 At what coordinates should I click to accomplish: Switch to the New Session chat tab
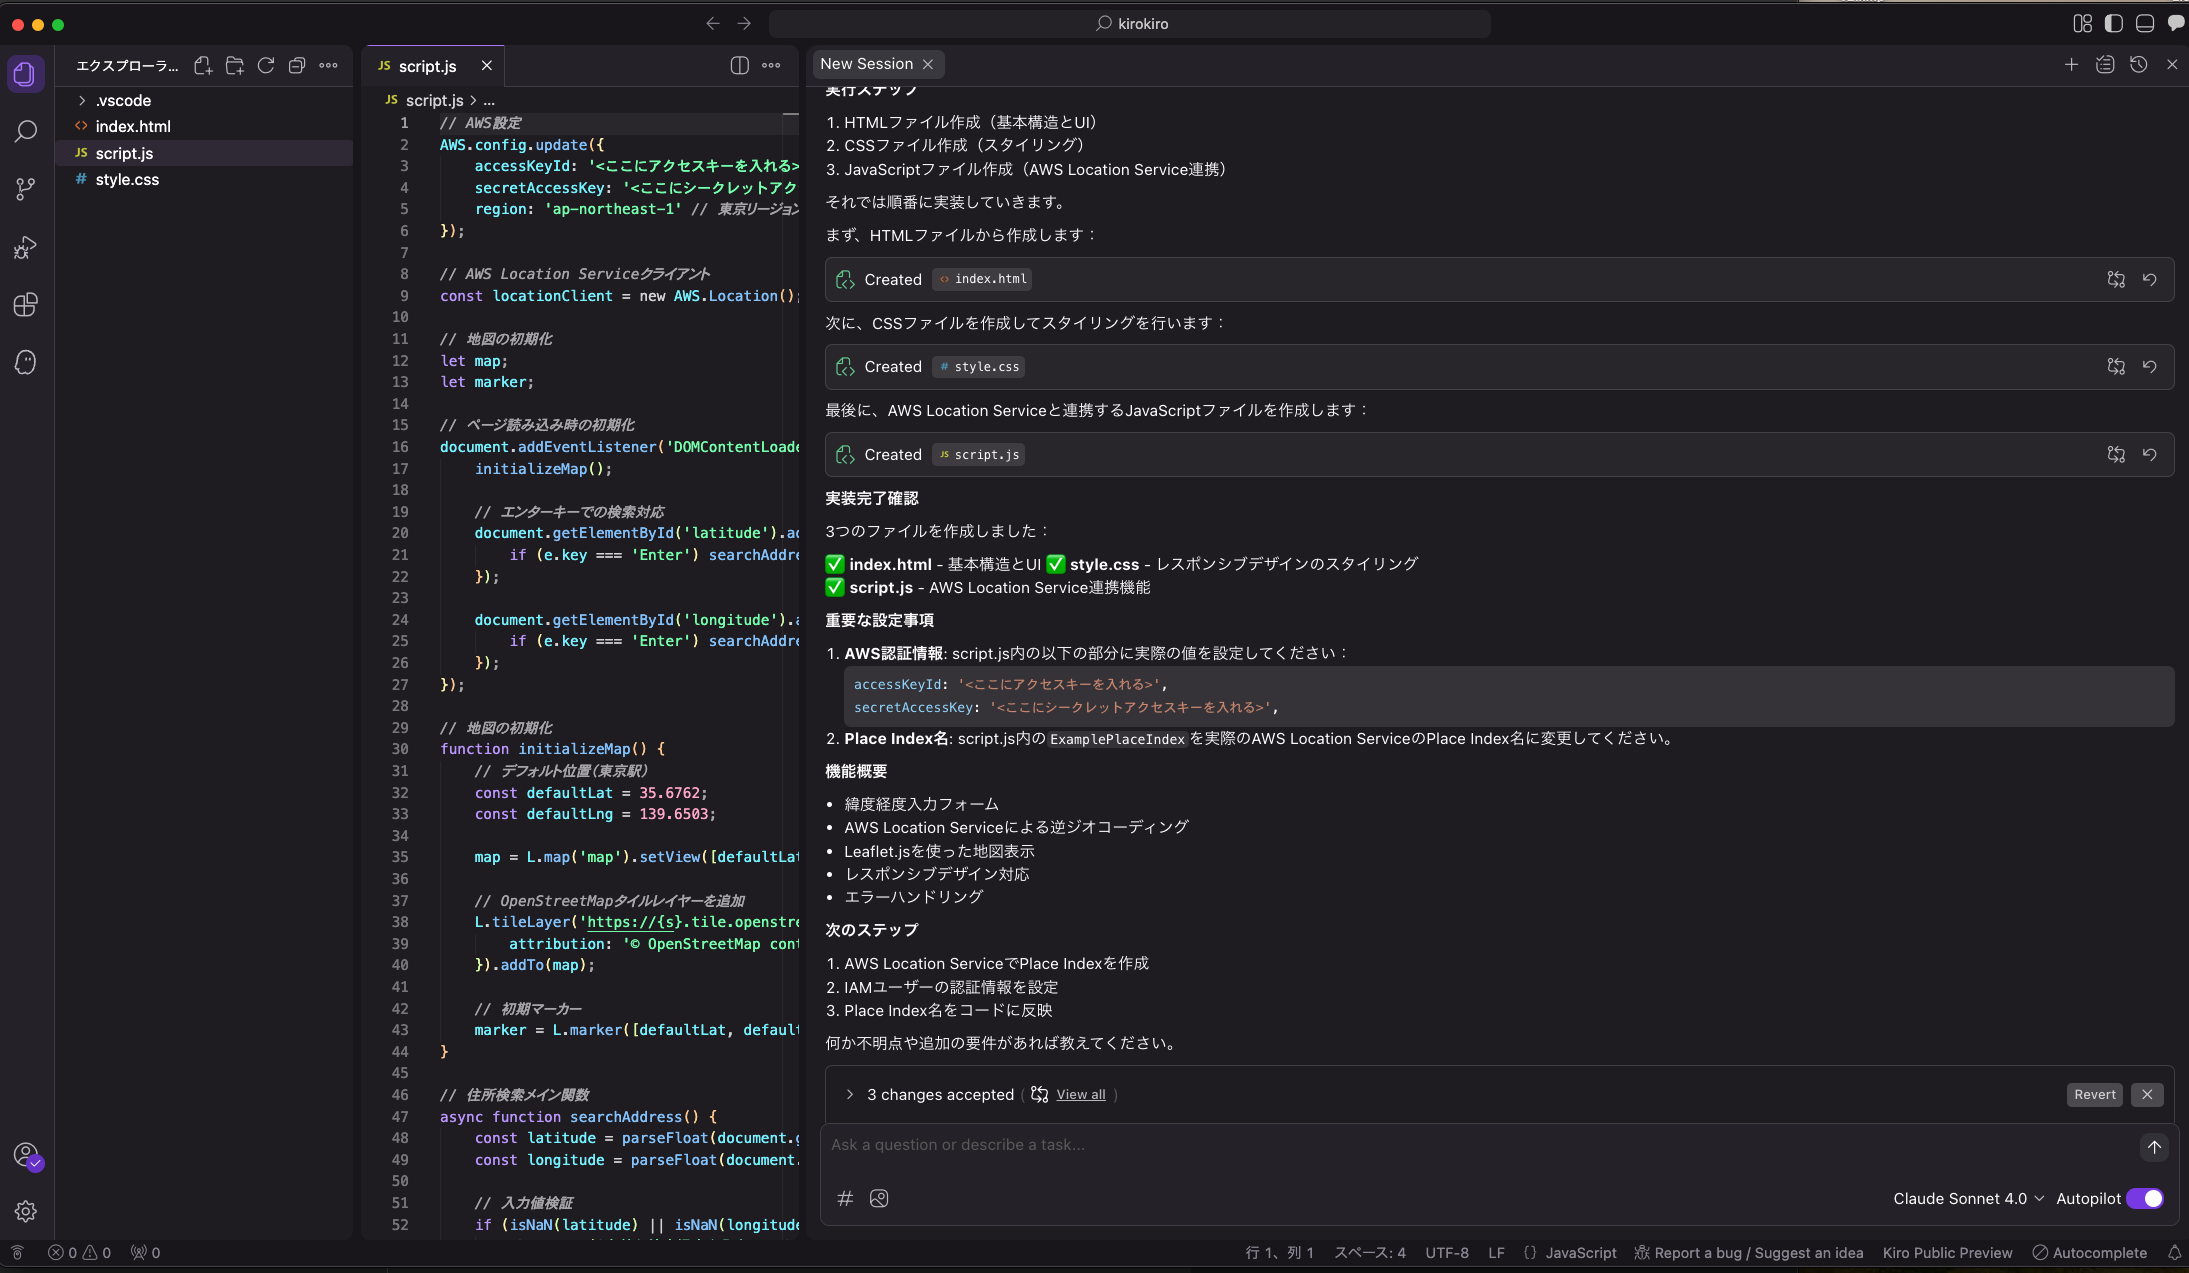(866, 64)
